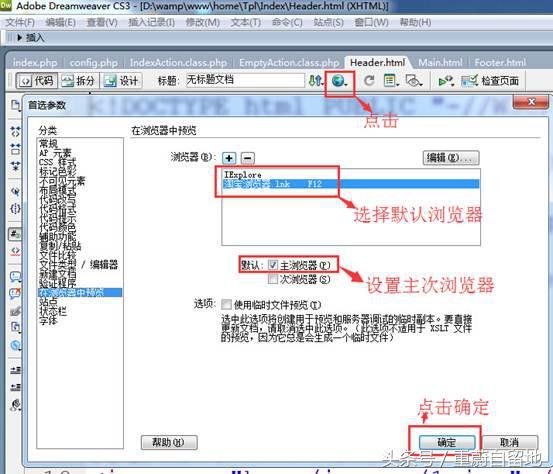553x474 pixels.
Task: Select IExplore in the browser list
Action: coord(351,175)
